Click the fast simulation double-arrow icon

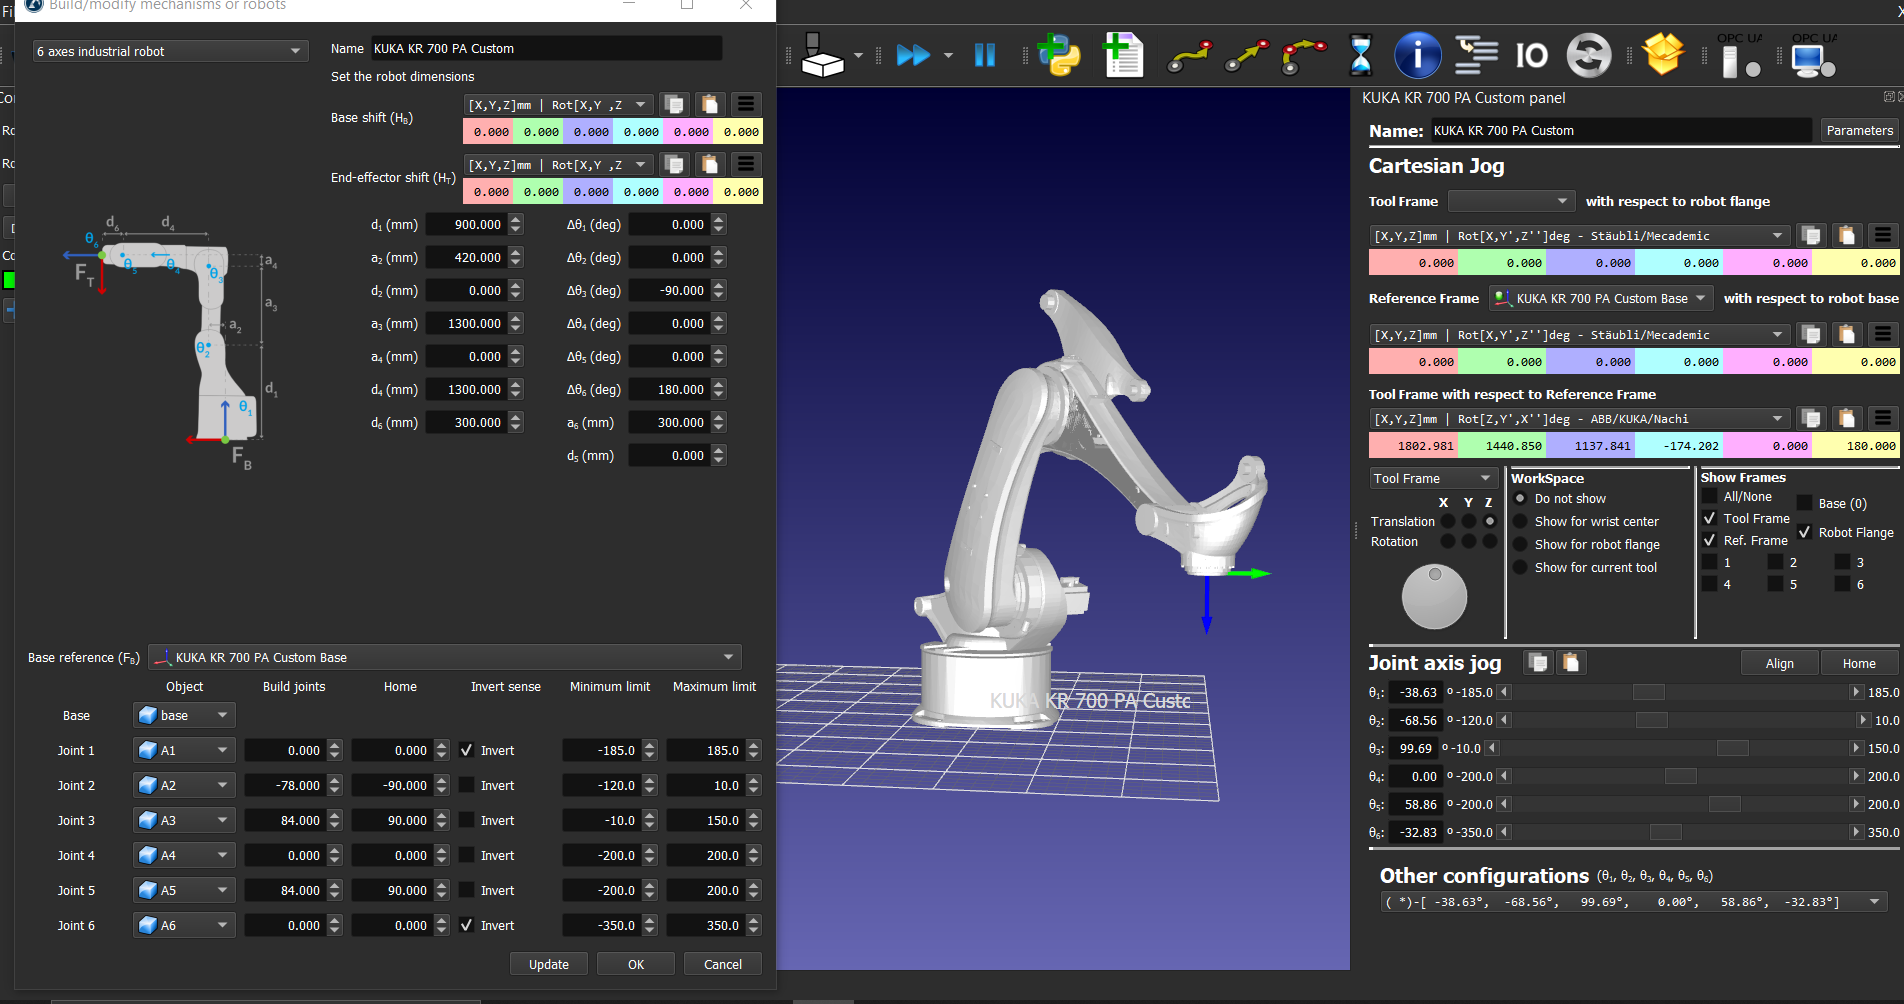pos(913,55)
